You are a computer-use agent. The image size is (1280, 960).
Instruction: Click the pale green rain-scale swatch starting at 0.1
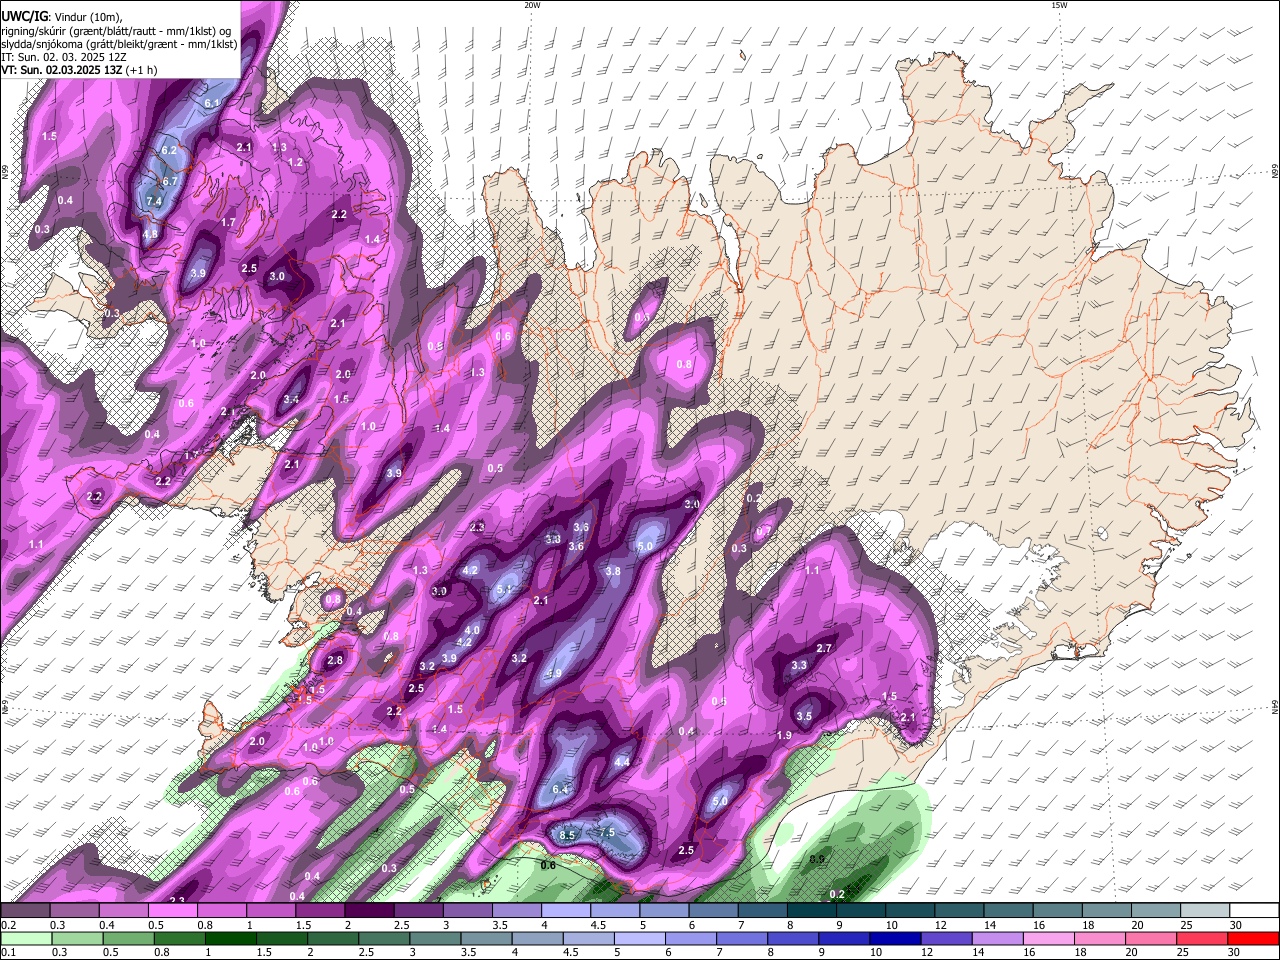tap(25, 938)
